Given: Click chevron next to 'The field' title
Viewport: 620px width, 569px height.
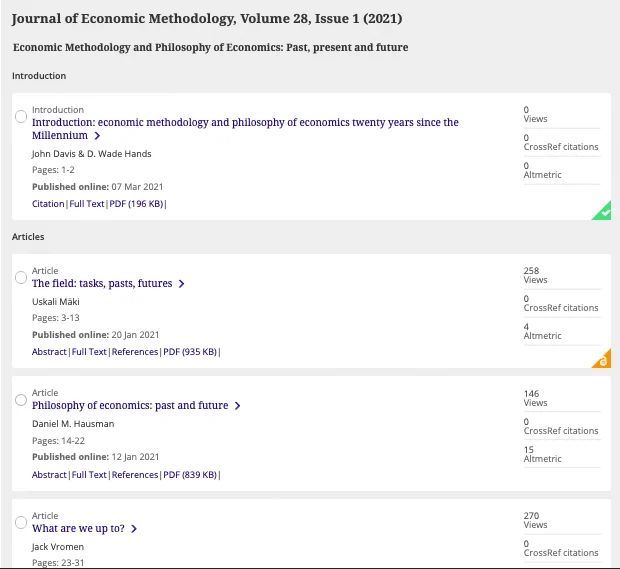Looking at the screenshot, I should pyautogui.click(x=181, y=284).
